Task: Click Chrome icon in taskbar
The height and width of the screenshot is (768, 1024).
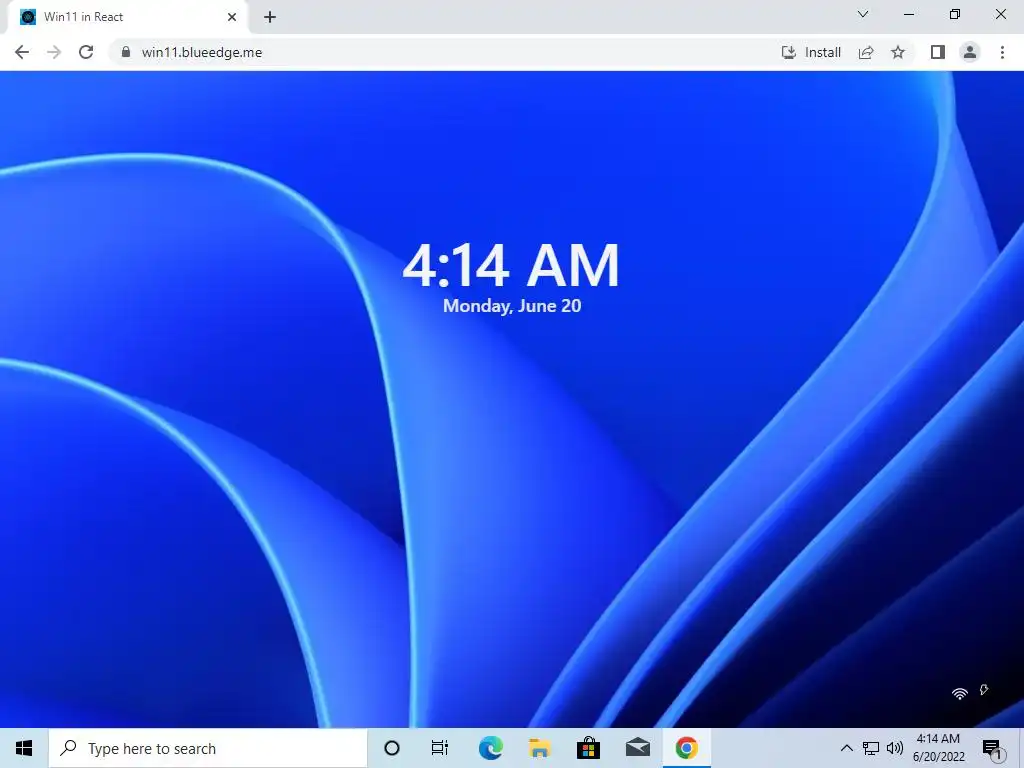Action: coord(686,748)
